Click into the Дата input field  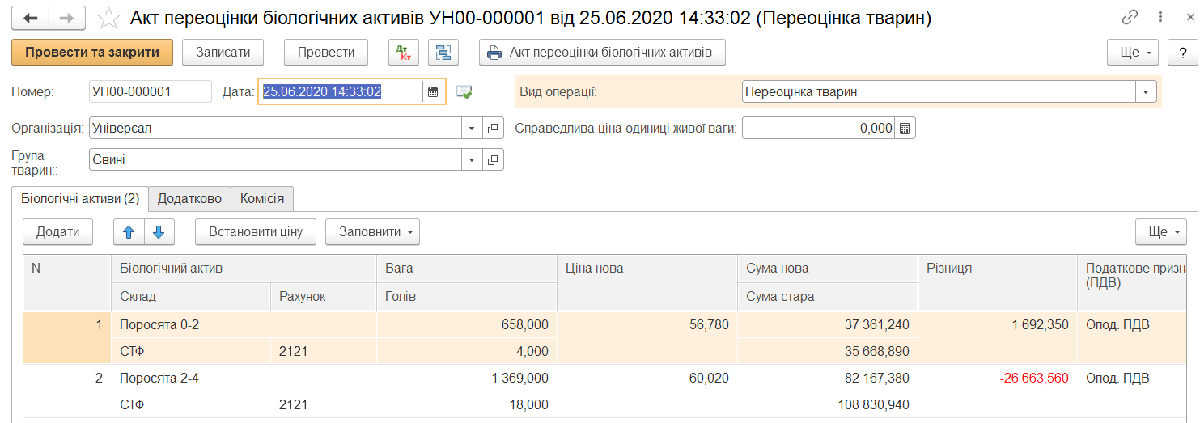pyautogui.click(x=340, y=92)
